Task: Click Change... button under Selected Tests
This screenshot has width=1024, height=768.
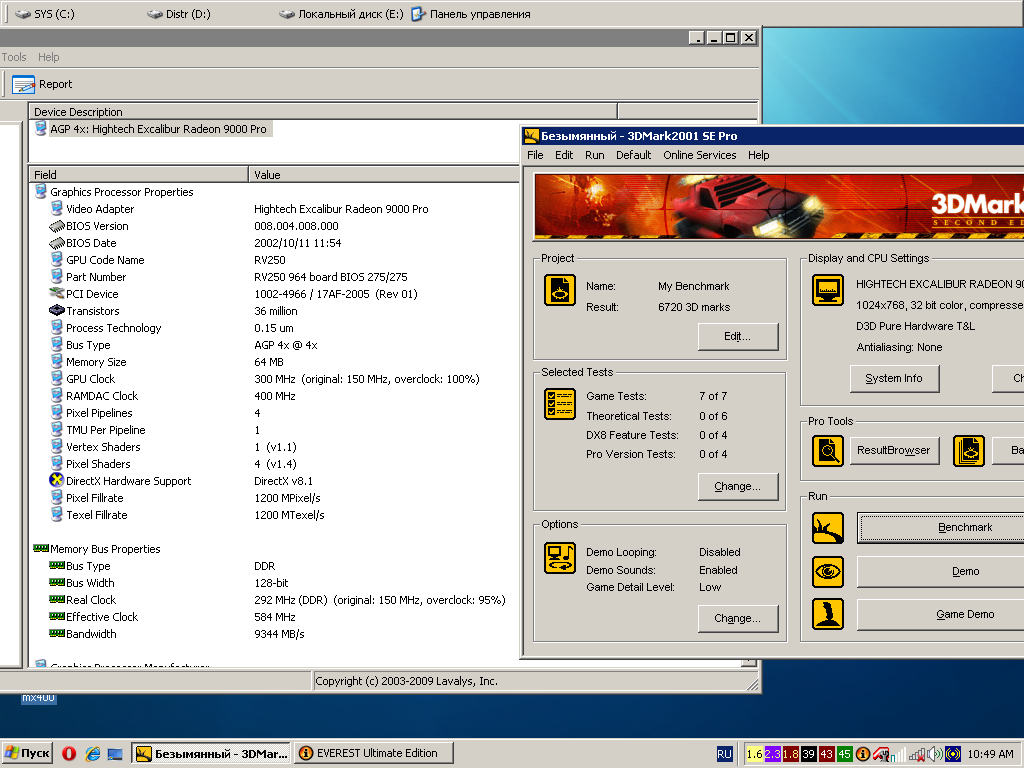Action: 737,487
